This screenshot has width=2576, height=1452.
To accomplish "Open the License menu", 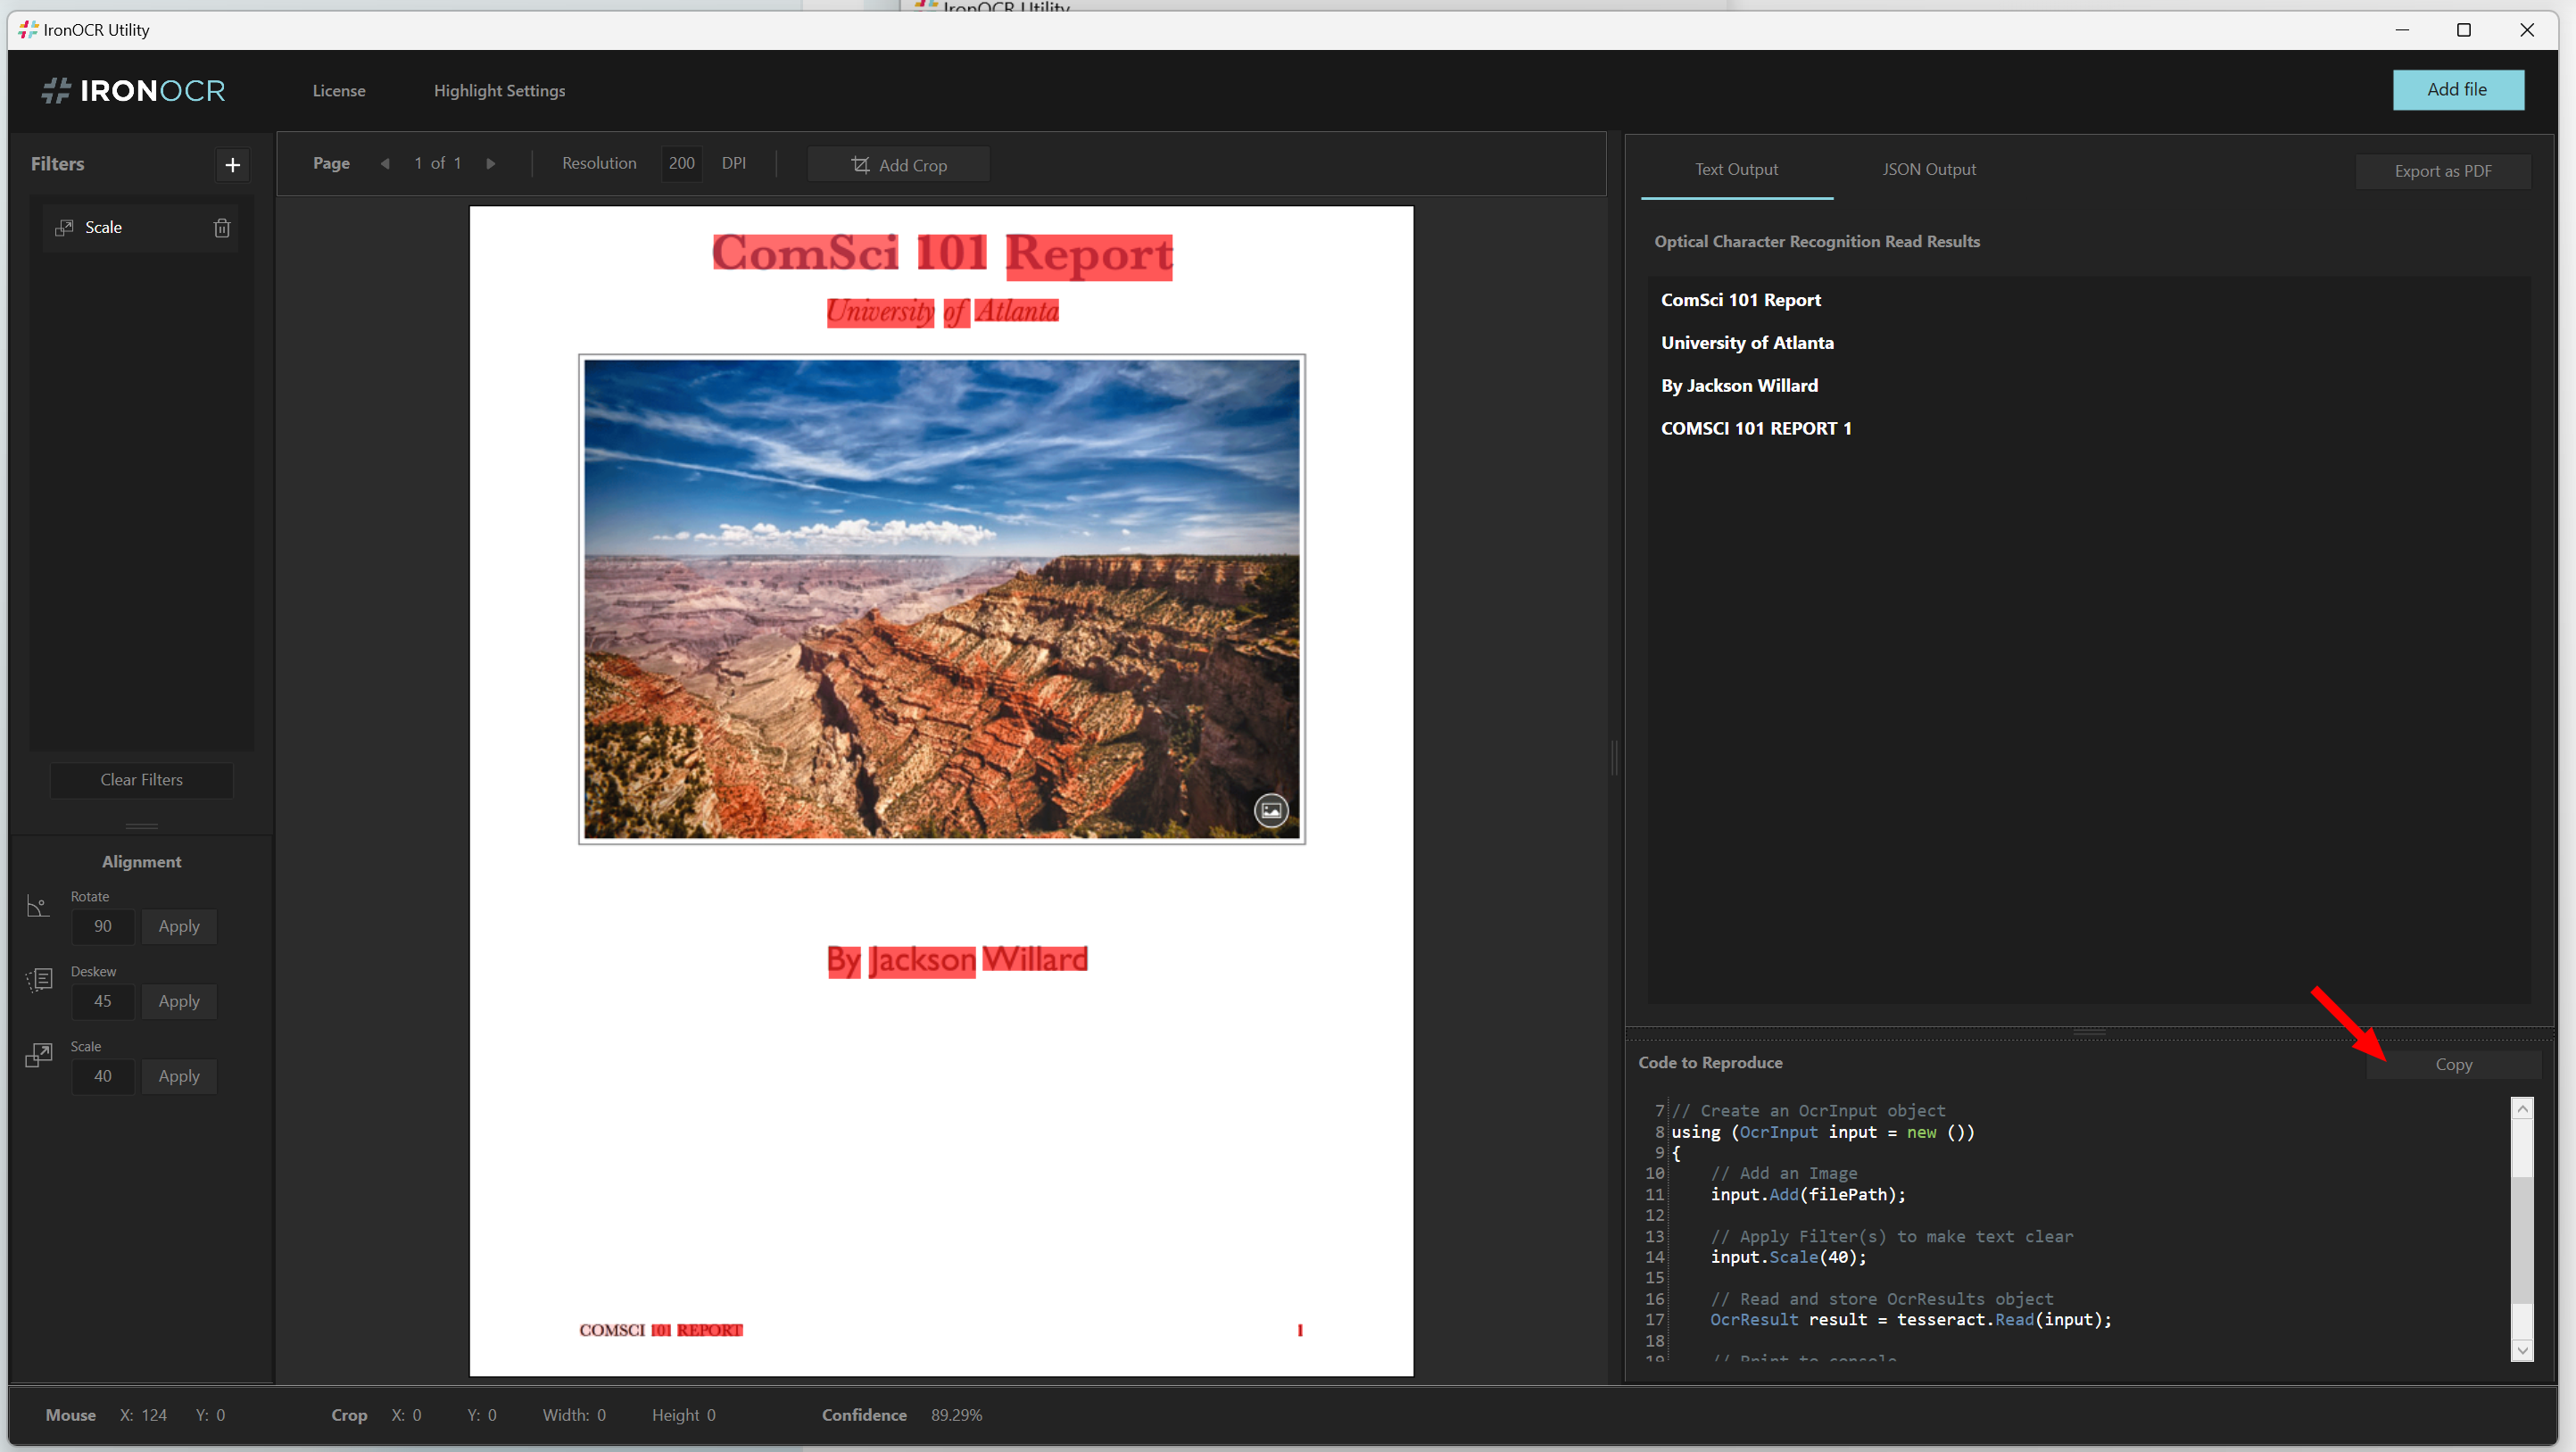I will point(339,91).
